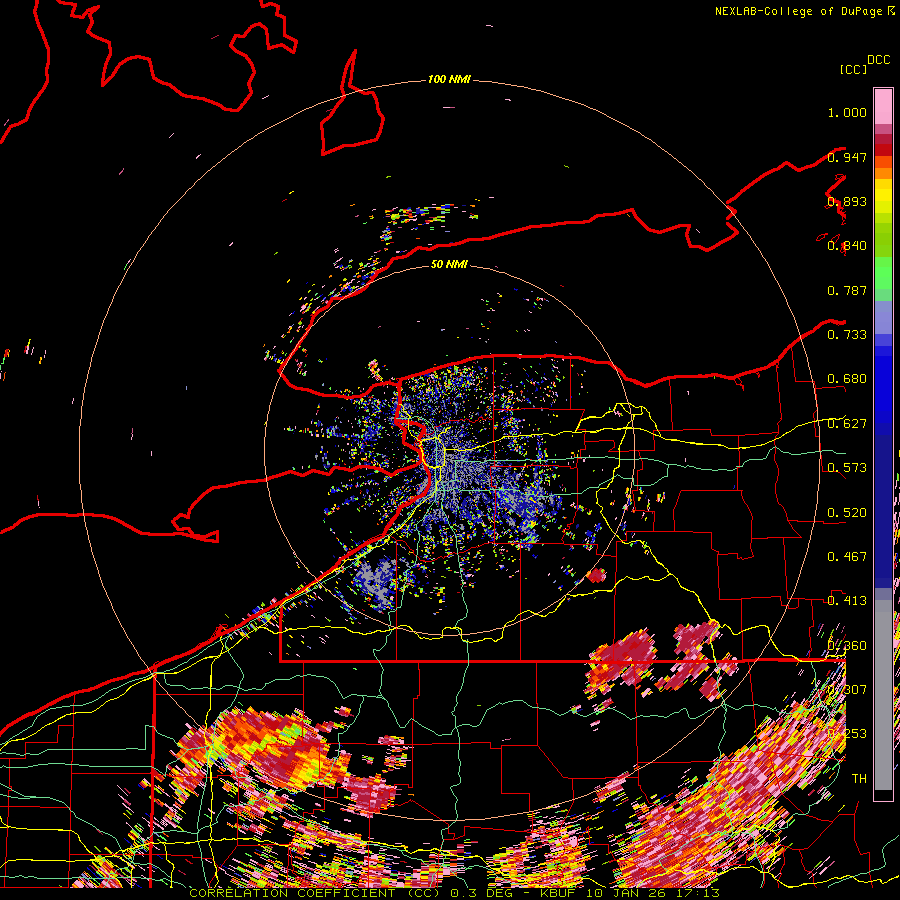Click the 0.947 scale value
Screen dimensions: 900x900
[x=847, y=157]
